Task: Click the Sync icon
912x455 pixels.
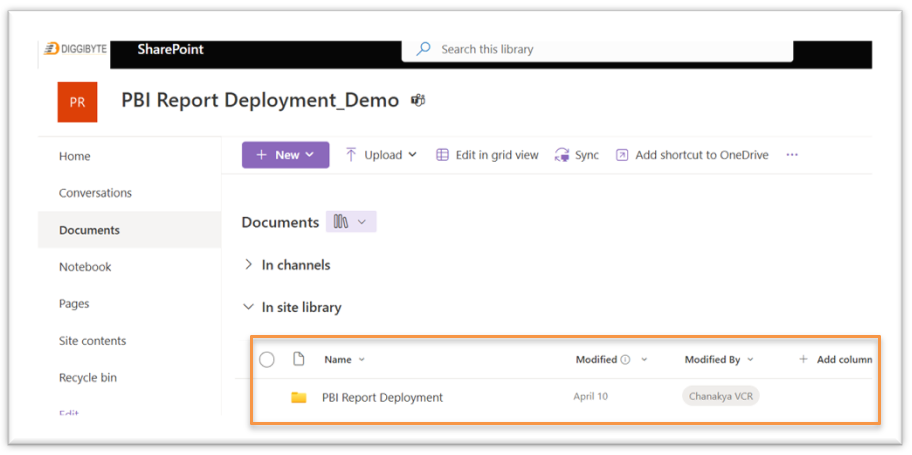Action: coord(562,155)
